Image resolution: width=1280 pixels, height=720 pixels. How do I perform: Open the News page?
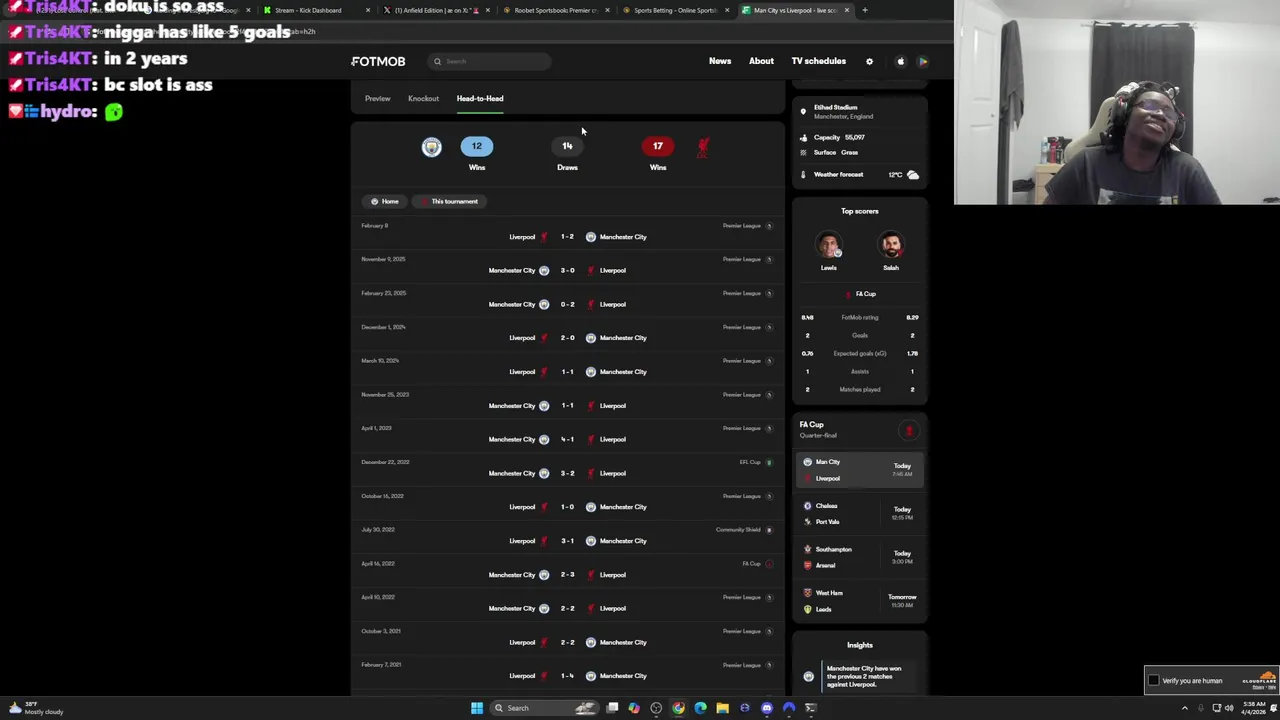(720, 61)
